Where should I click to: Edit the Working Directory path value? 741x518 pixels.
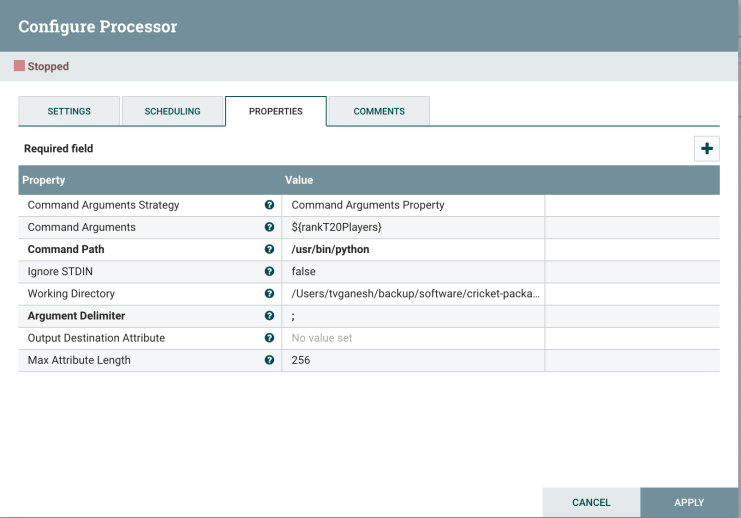(413, 294)
